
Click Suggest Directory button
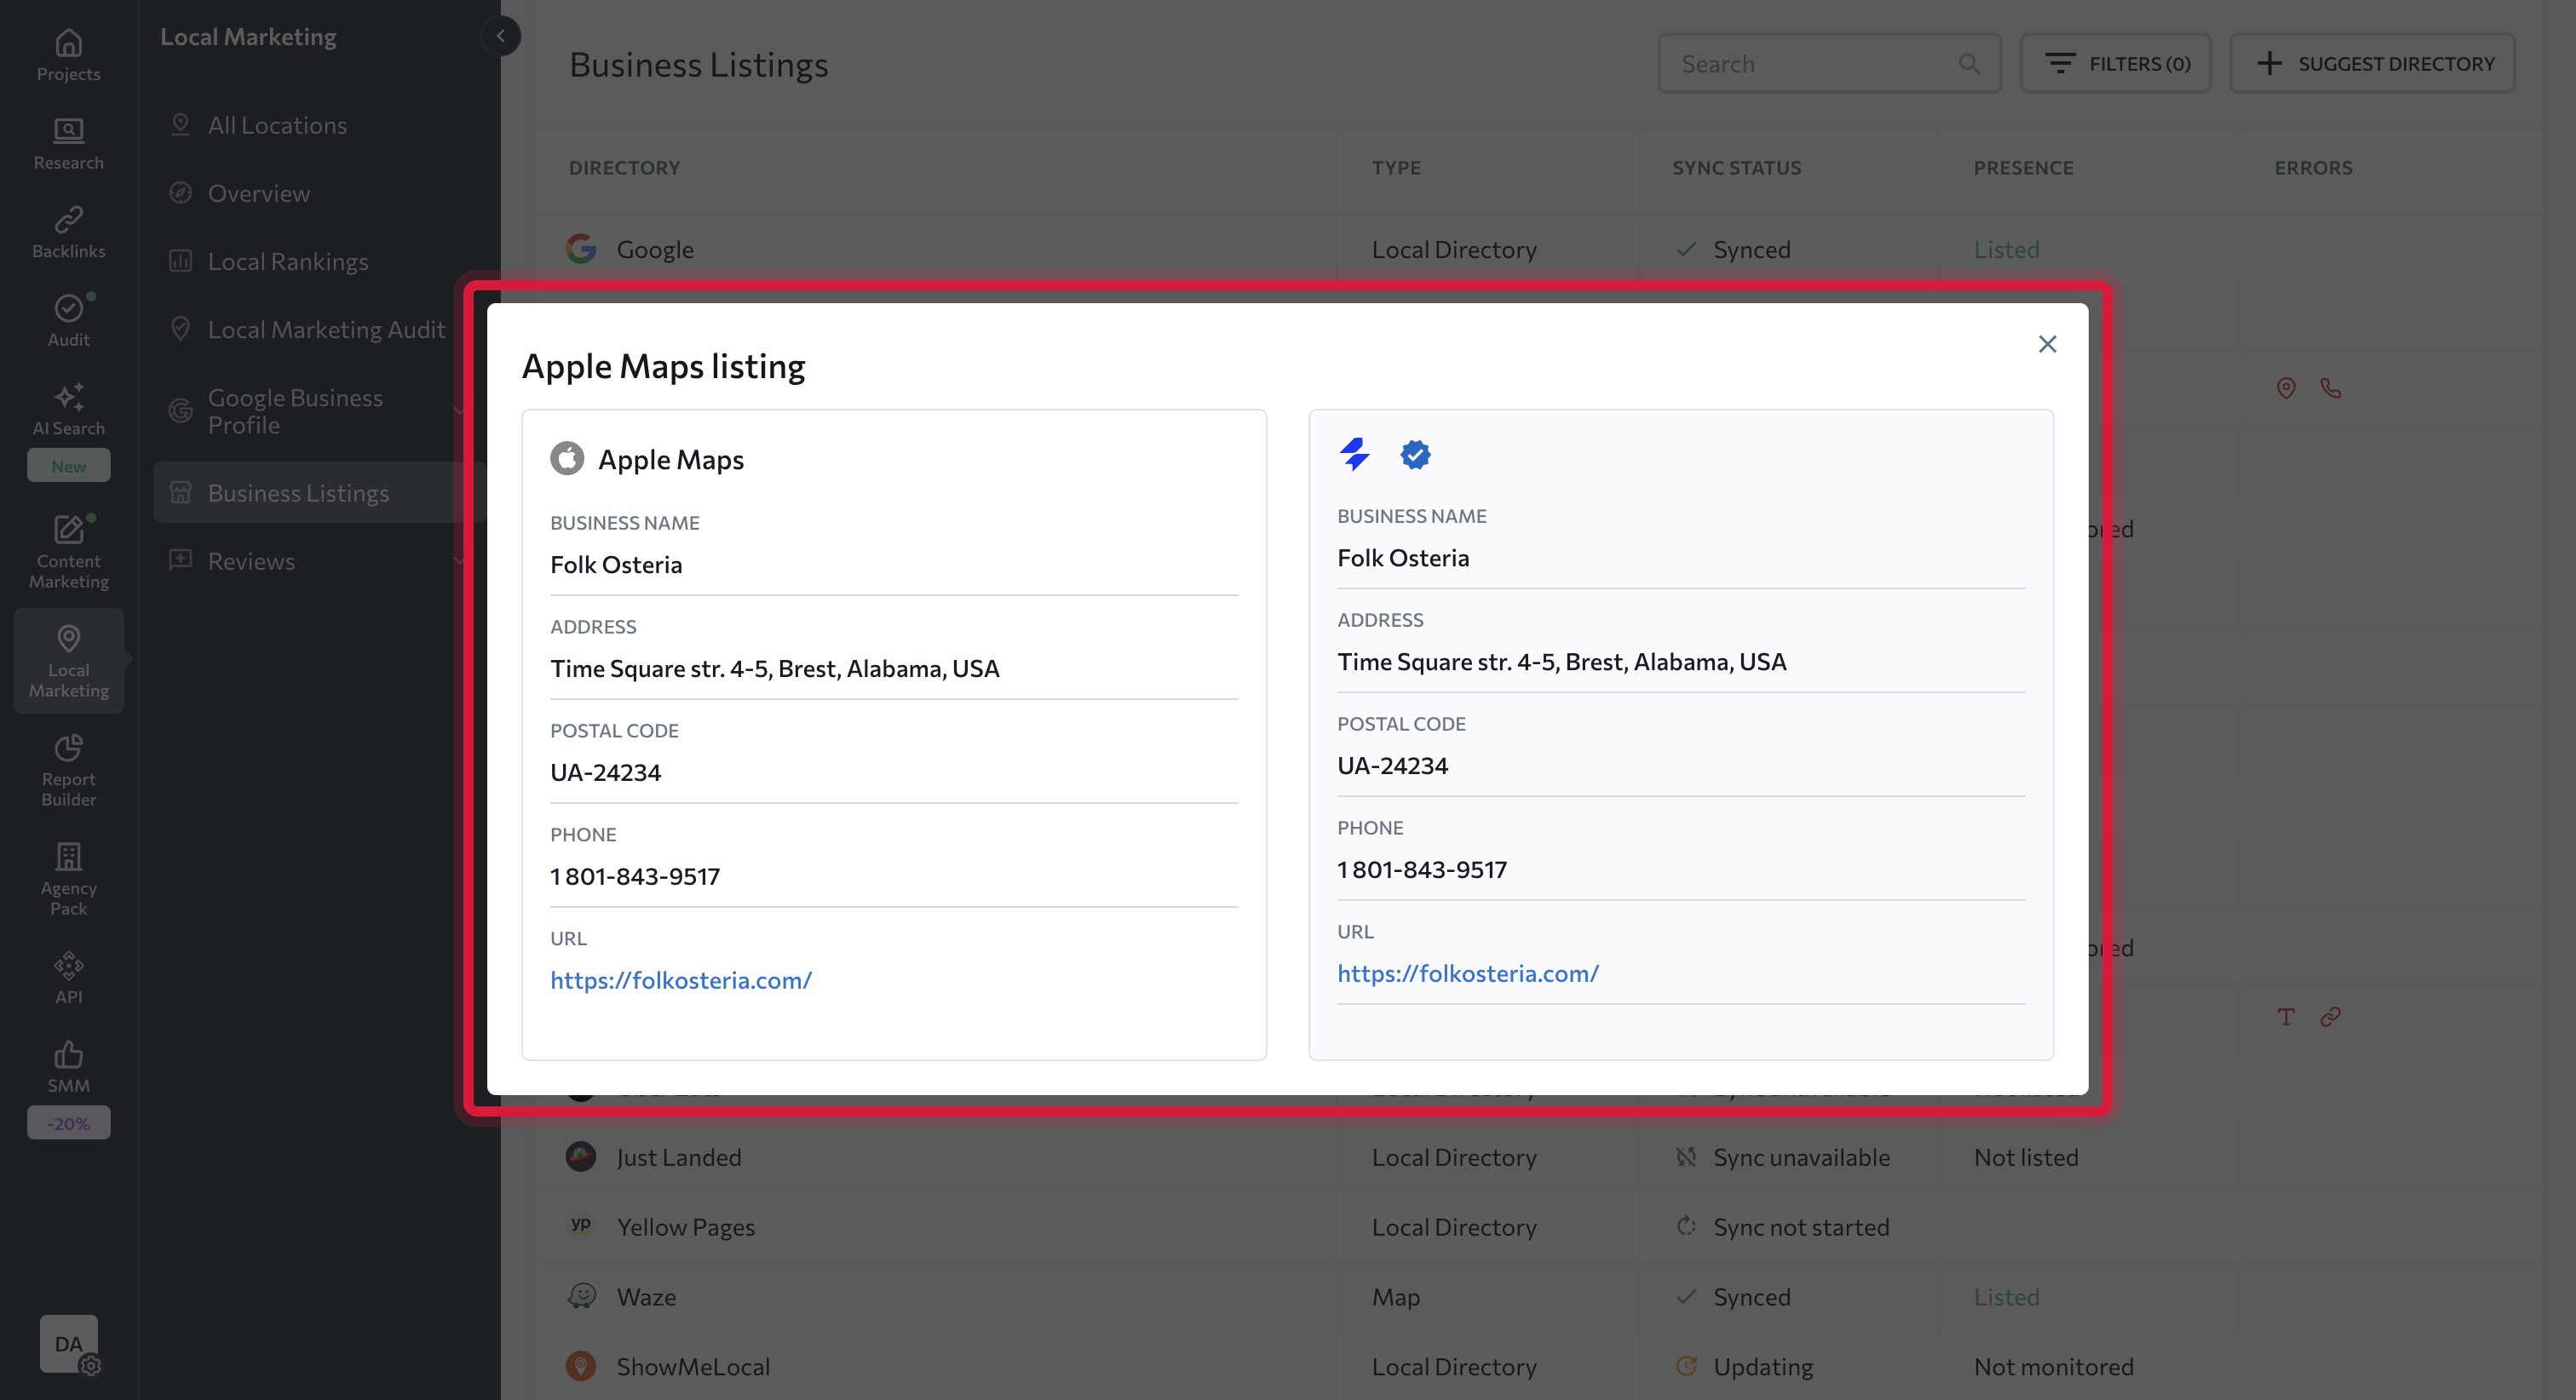point(2372,64)
